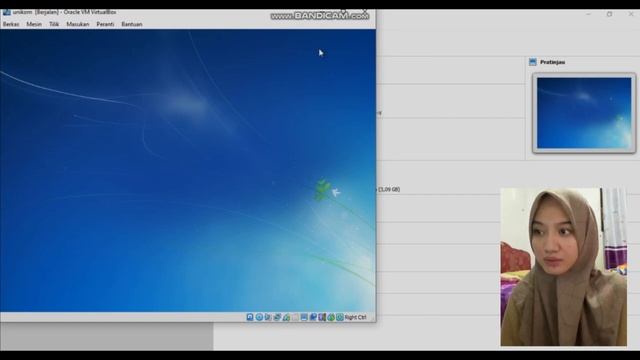Restore down the VirtualBox Manager window
Image resolution: width=640 pixels, height=360 pixels.
coord(609,14)
